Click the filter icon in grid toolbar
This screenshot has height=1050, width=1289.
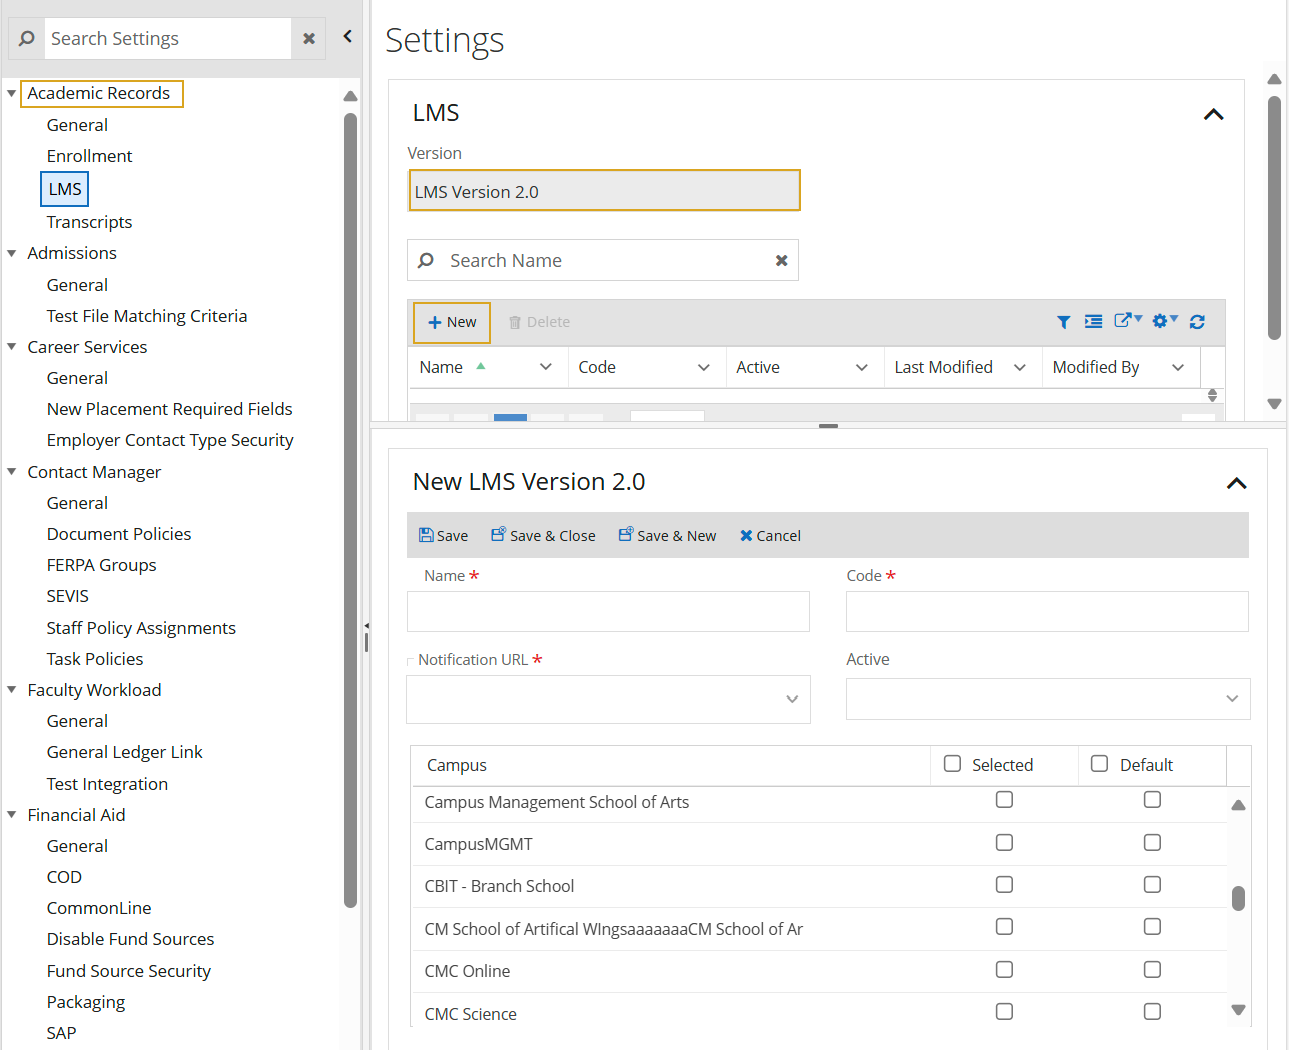[1063, 322]
